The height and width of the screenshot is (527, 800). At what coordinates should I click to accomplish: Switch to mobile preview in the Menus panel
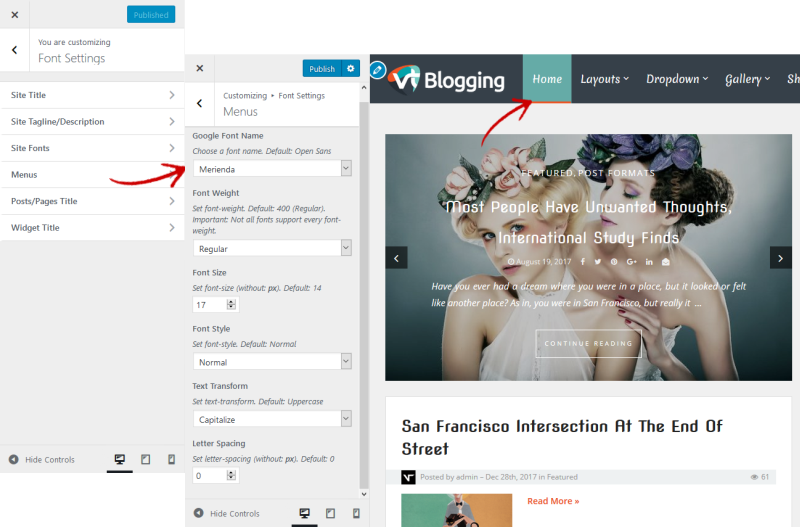click(x=355, y=514)
